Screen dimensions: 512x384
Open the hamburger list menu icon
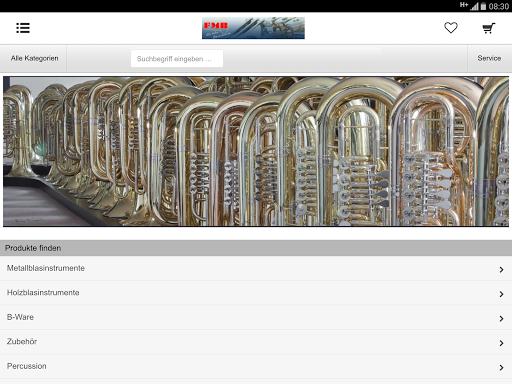[23, 28]
